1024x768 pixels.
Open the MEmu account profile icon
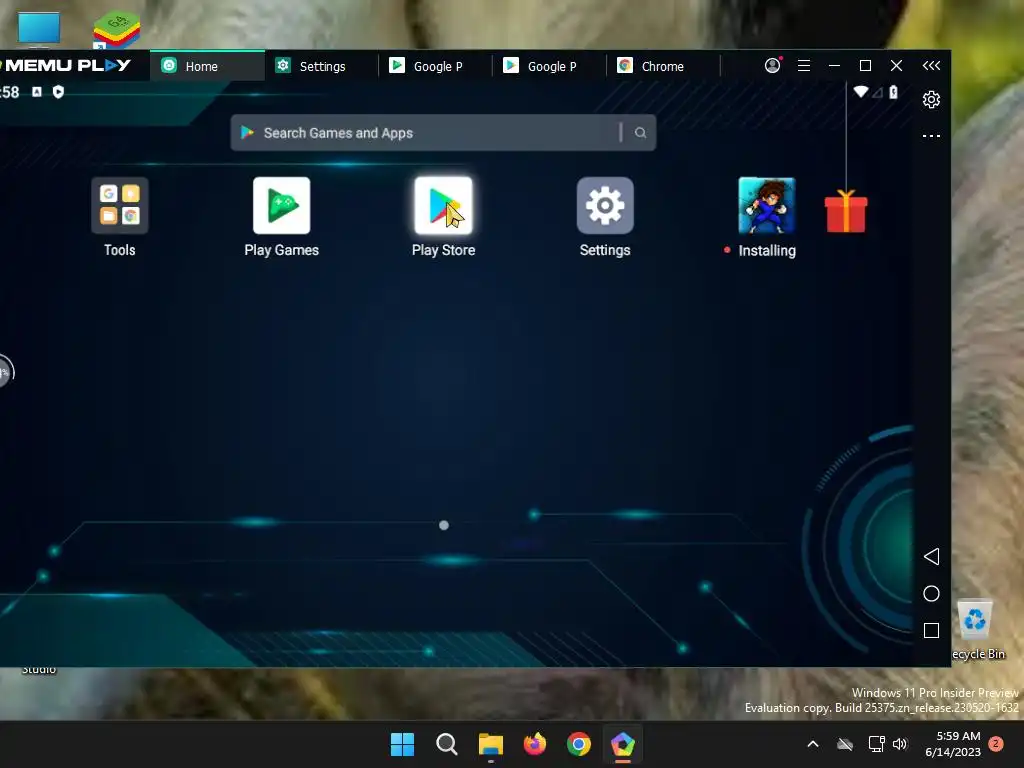(x=773, y=65)
